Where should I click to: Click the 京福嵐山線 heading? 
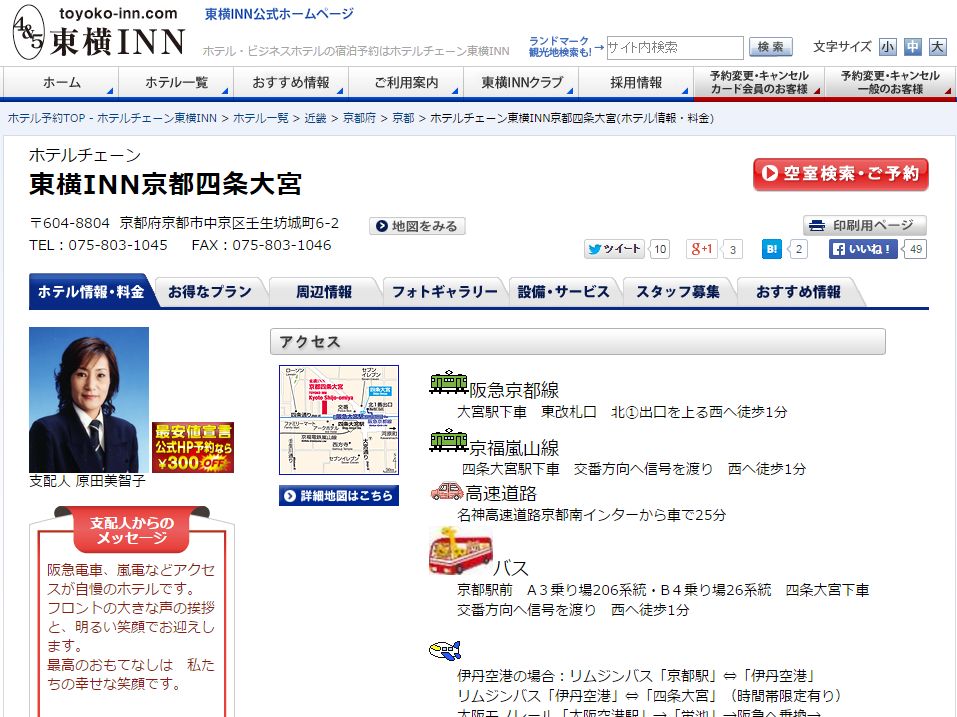coord(514,448)
